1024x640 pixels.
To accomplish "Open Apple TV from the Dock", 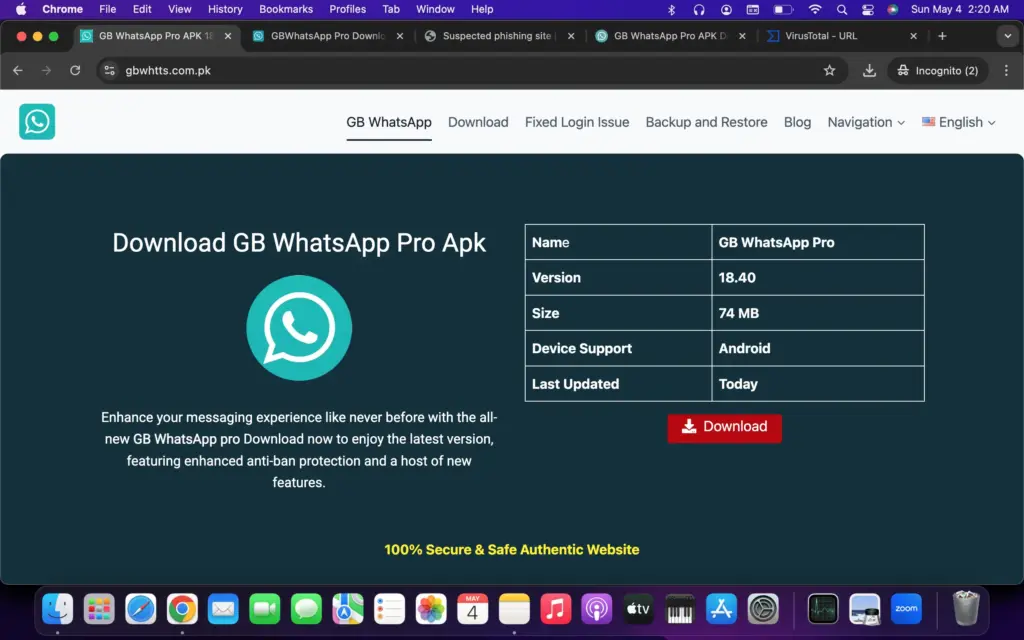I will click(x=638, y=609).
